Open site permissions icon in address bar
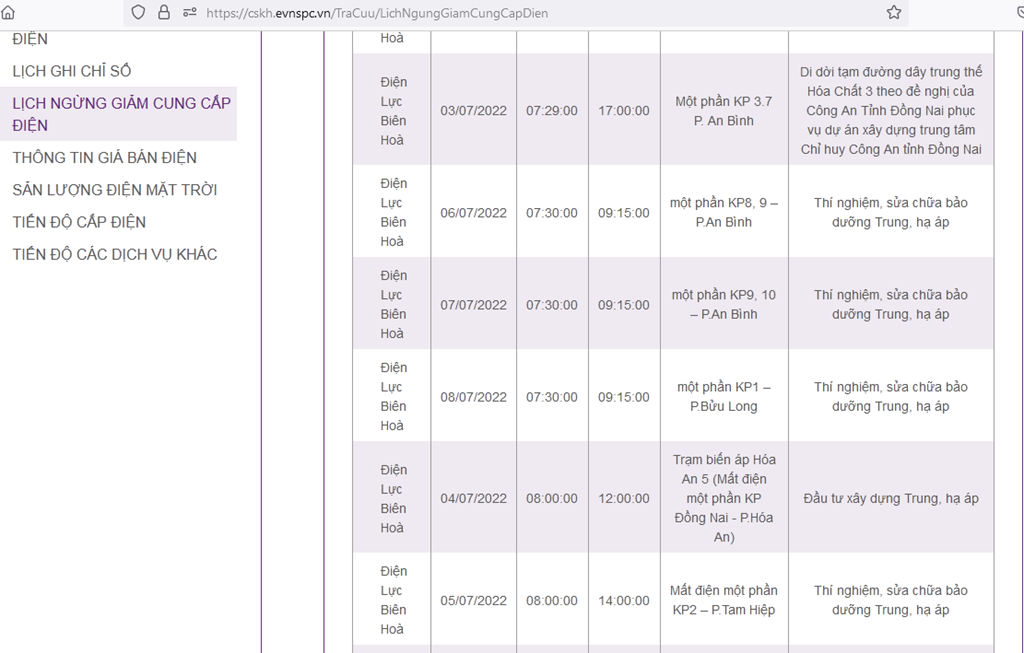The image size is (1024, 653). 189,12
